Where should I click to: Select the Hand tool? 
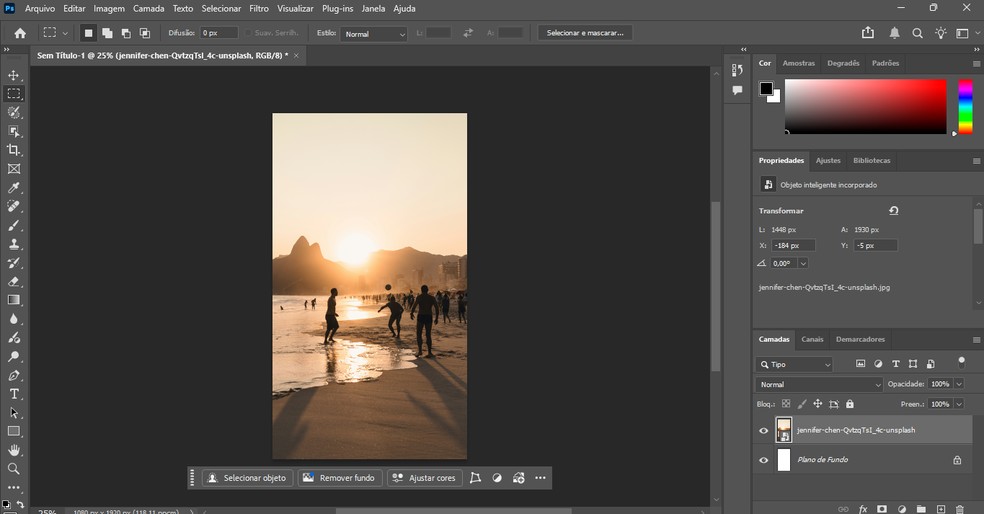click(x=14, y=450)
